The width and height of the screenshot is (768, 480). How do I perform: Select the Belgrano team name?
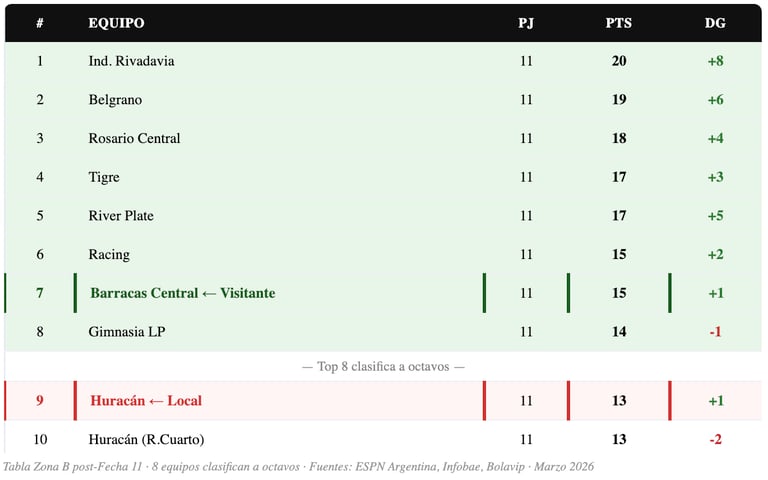pyautogui.click(x=115, y=100)
